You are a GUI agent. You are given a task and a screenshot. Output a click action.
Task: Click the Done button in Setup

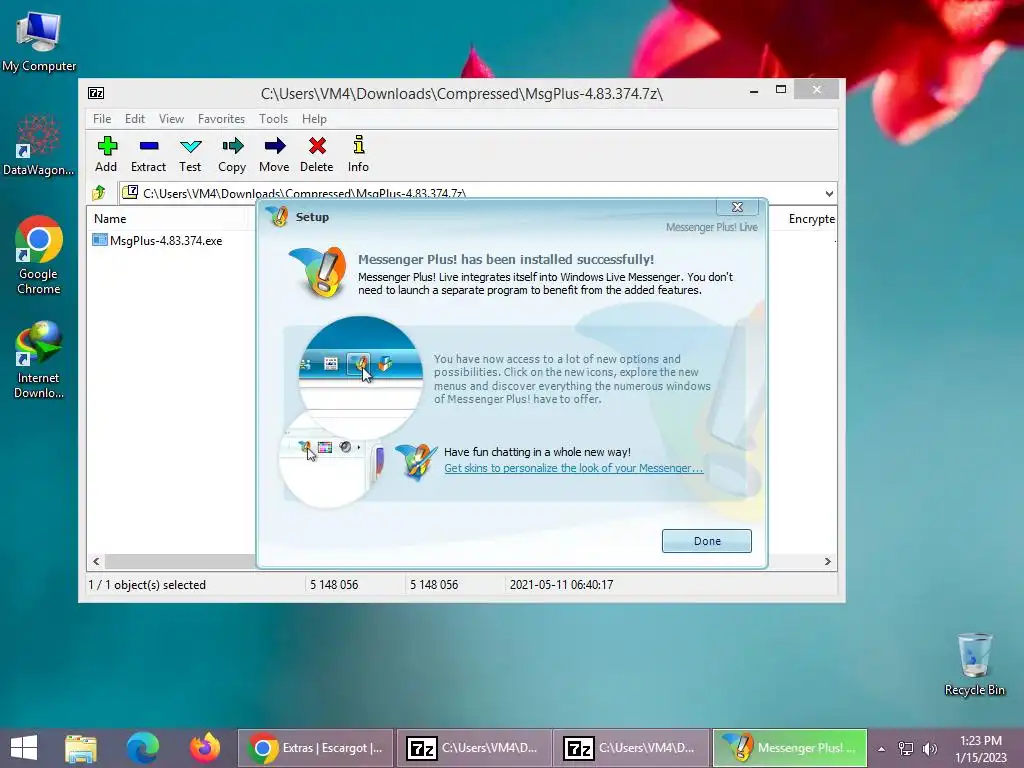pyautogui.click(x=707, y=541)
